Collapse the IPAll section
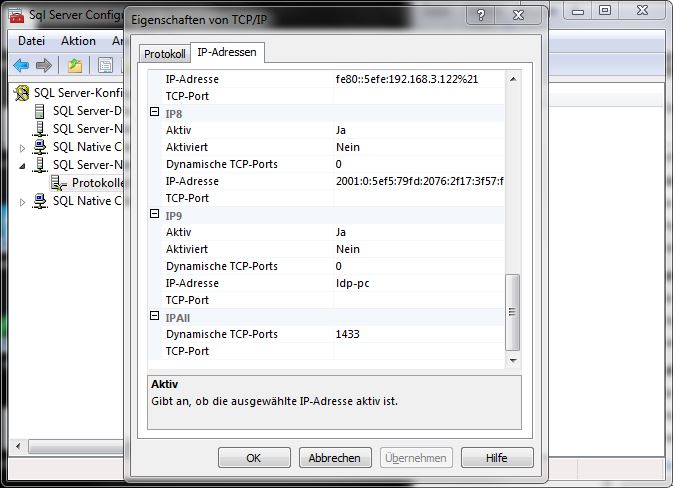 [154, 317]
